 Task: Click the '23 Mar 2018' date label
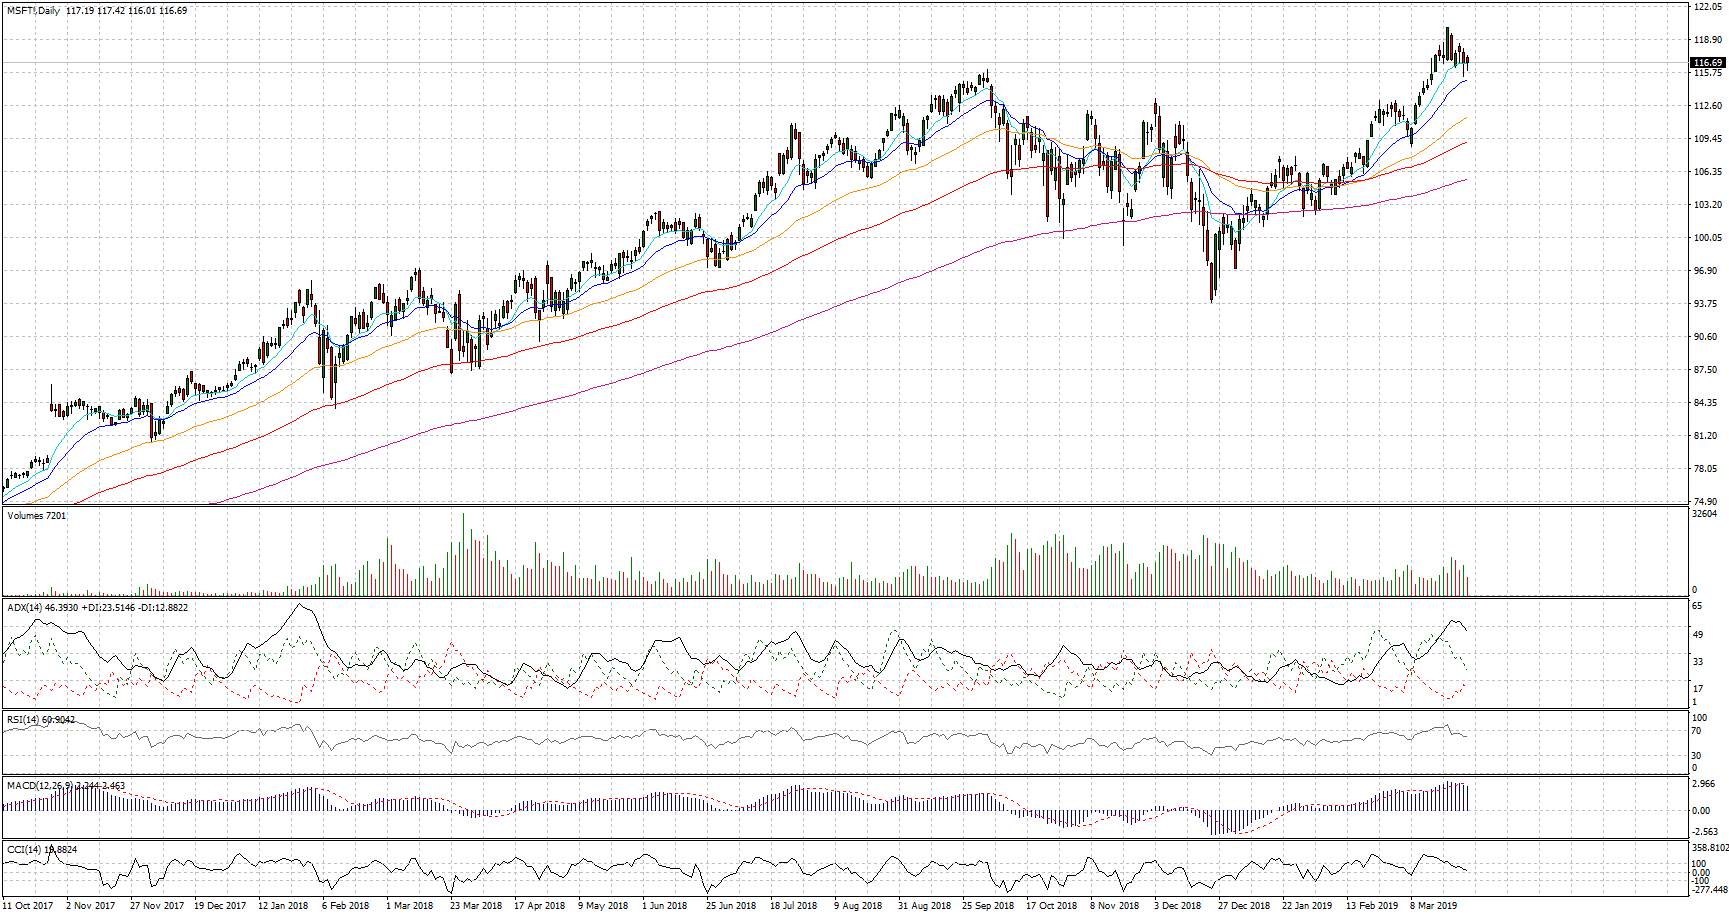476,906
